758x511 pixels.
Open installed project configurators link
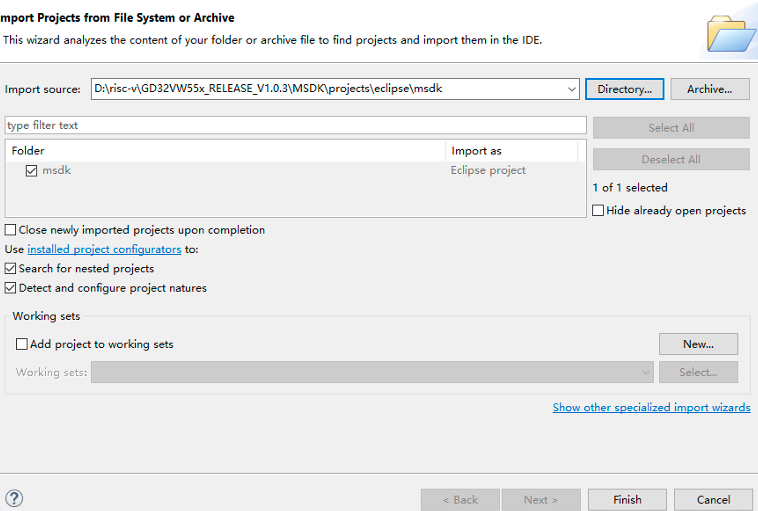pyautogui.click(x=104, y=249)
